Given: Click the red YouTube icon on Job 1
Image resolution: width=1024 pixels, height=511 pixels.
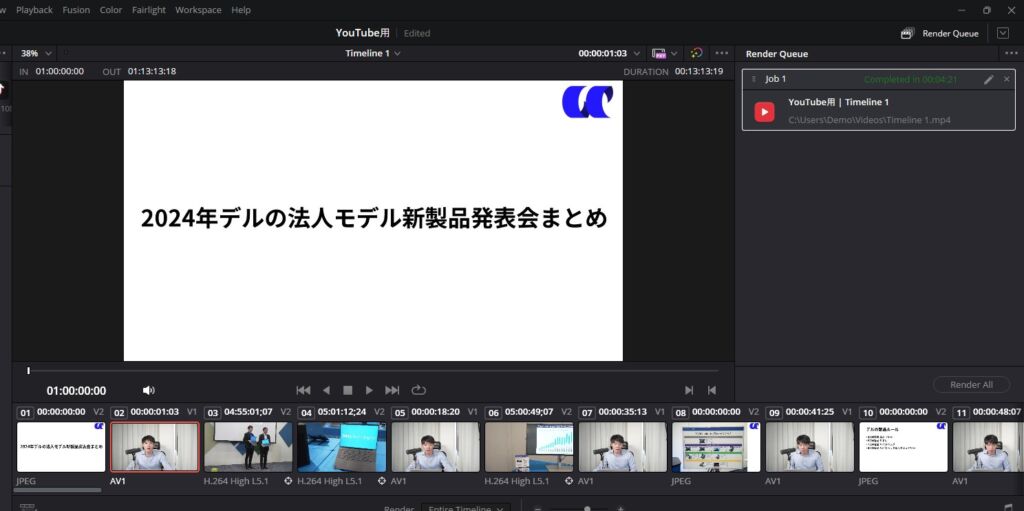Looking at the screenshot, I should (x=765, y=111).
